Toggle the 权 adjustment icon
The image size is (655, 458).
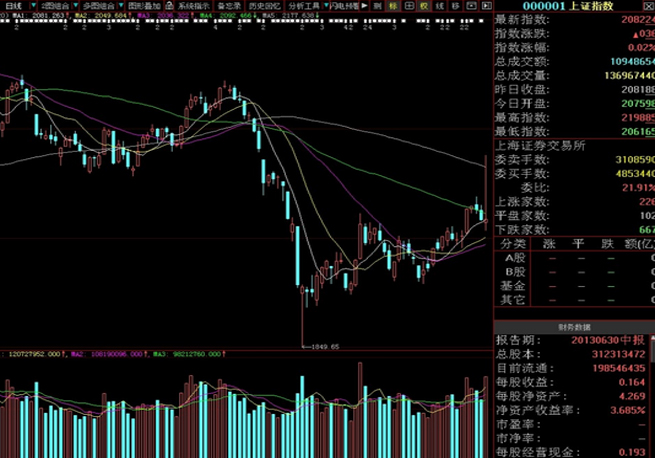(425, 6)
